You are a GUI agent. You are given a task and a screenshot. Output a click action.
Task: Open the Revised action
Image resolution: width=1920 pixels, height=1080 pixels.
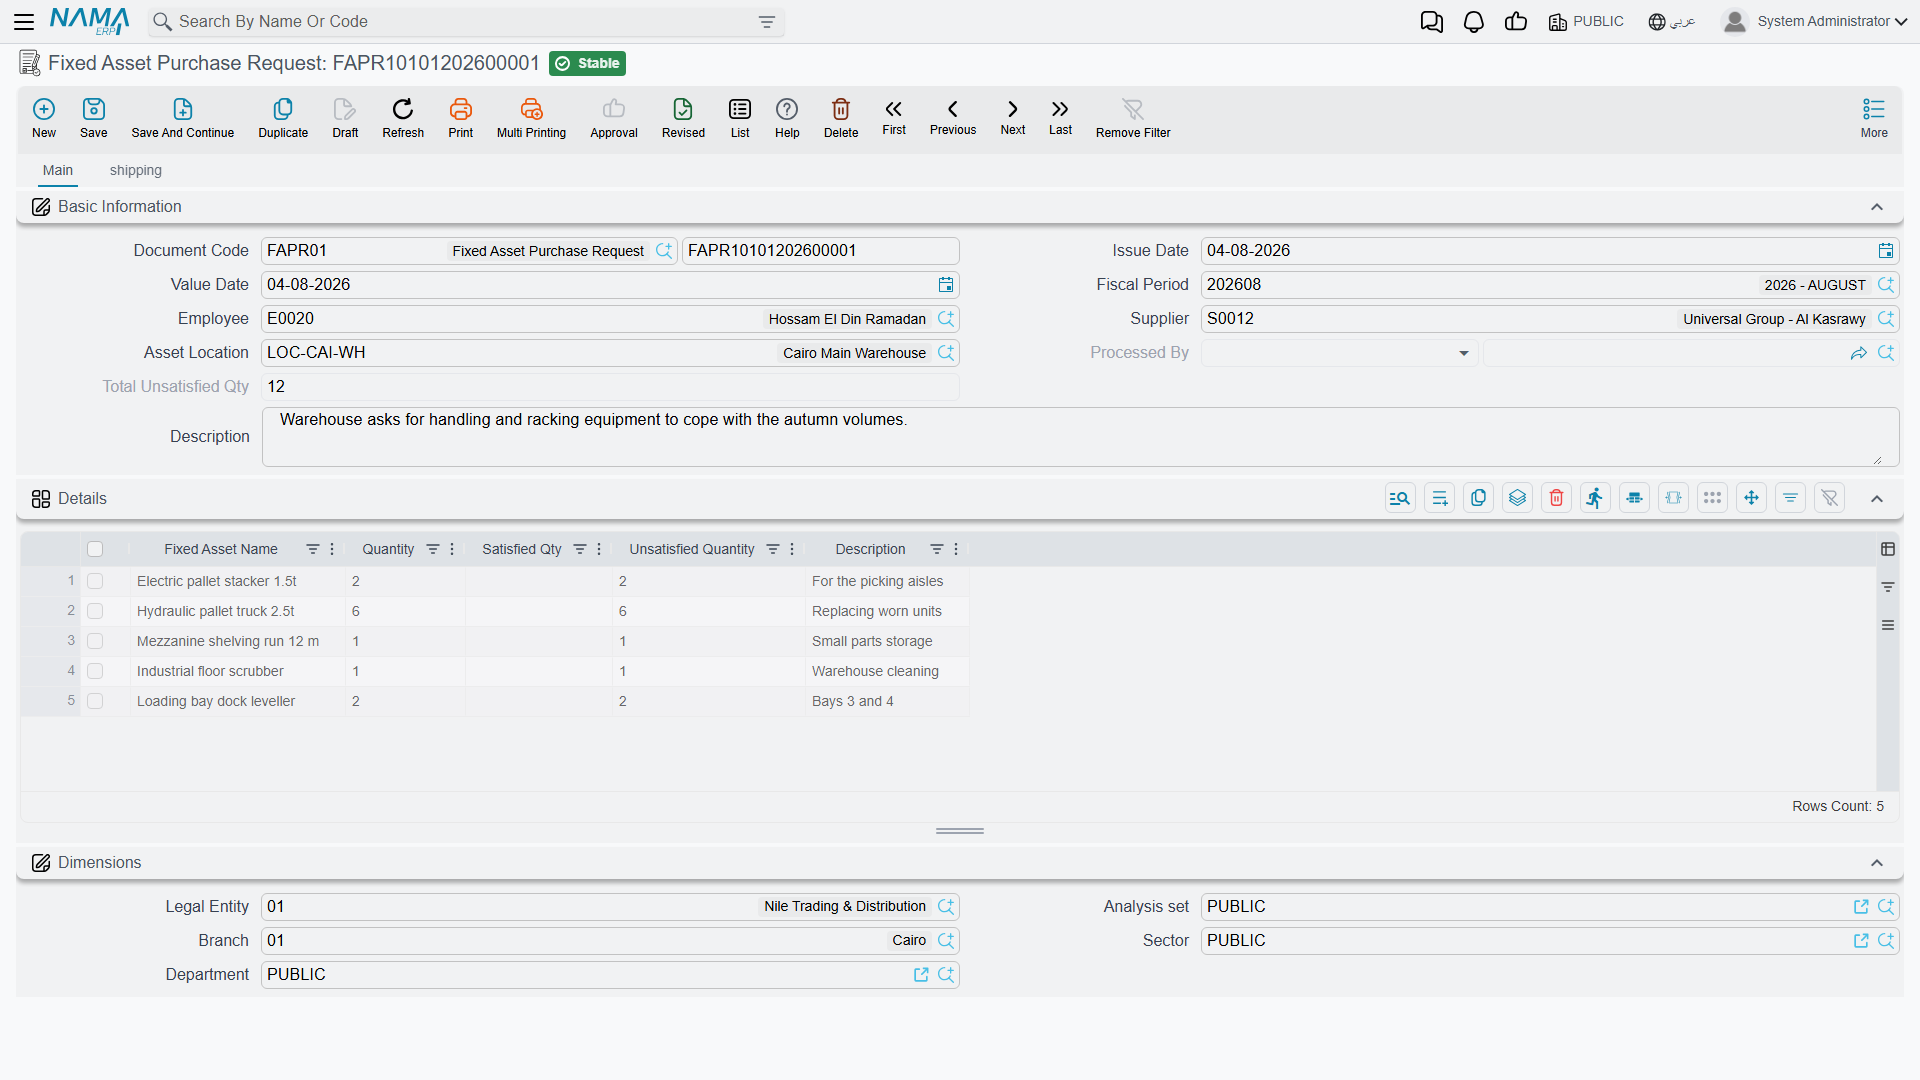[x=683, y=118]
